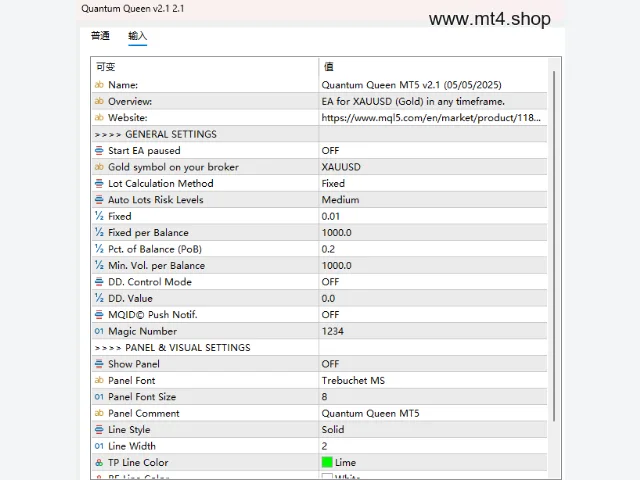Open the 普通 tab
This screenshot has height=480, width=640.
[100, 36]
